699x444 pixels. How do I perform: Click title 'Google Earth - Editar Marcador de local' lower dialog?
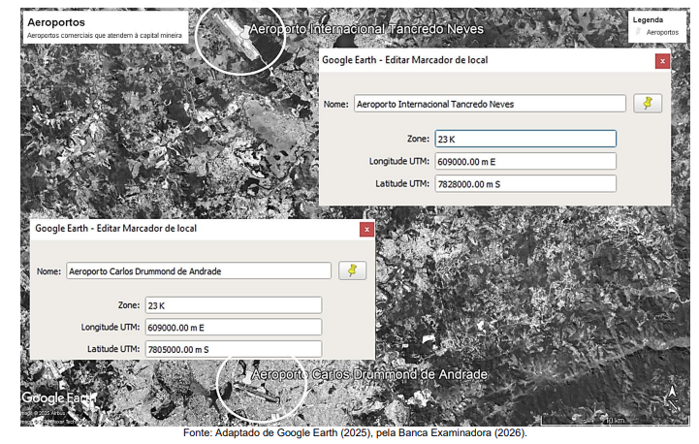(116, 228)
